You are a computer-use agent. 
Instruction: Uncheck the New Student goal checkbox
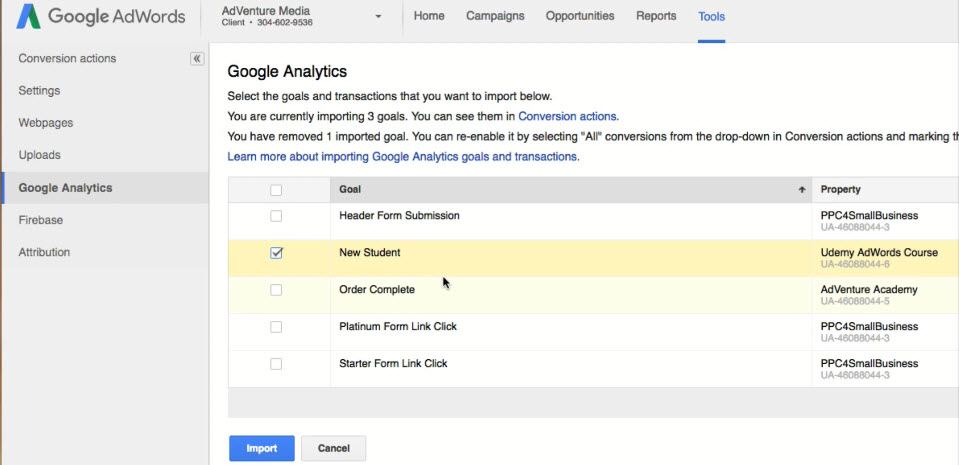(276, 253)
